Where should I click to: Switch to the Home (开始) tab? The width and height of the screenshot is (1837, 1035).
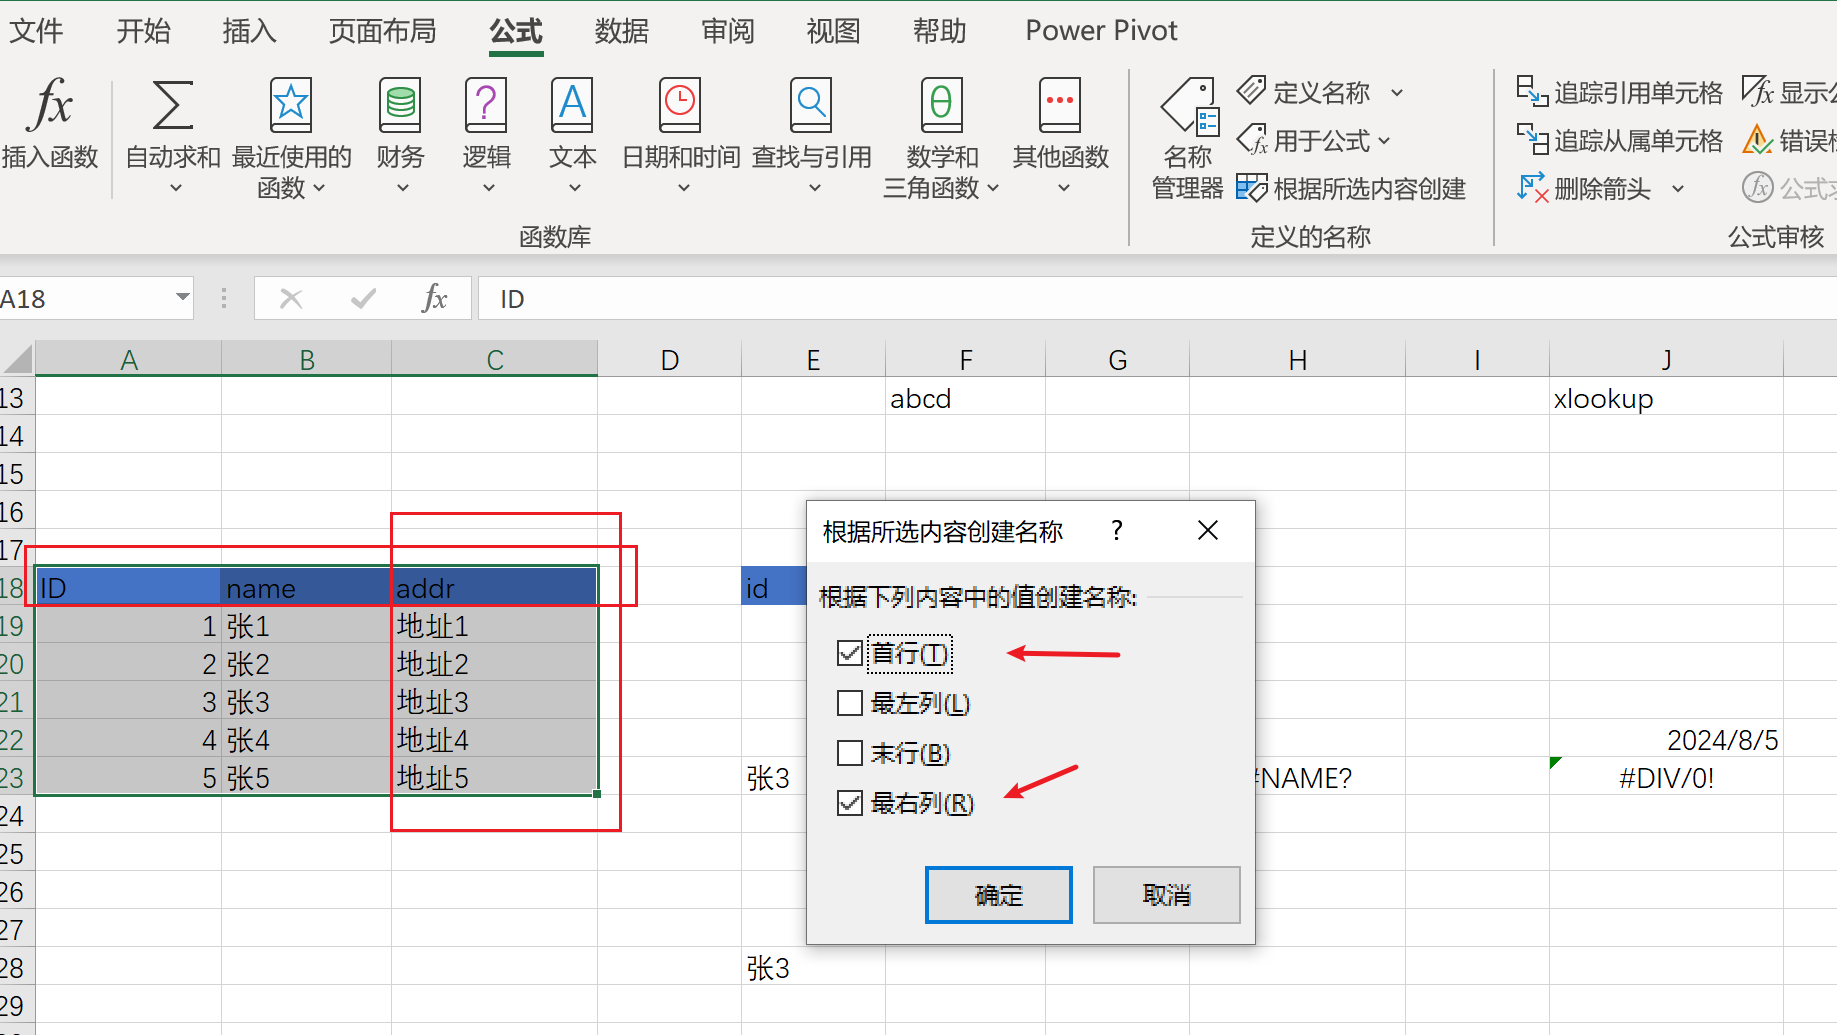[143, 31]
